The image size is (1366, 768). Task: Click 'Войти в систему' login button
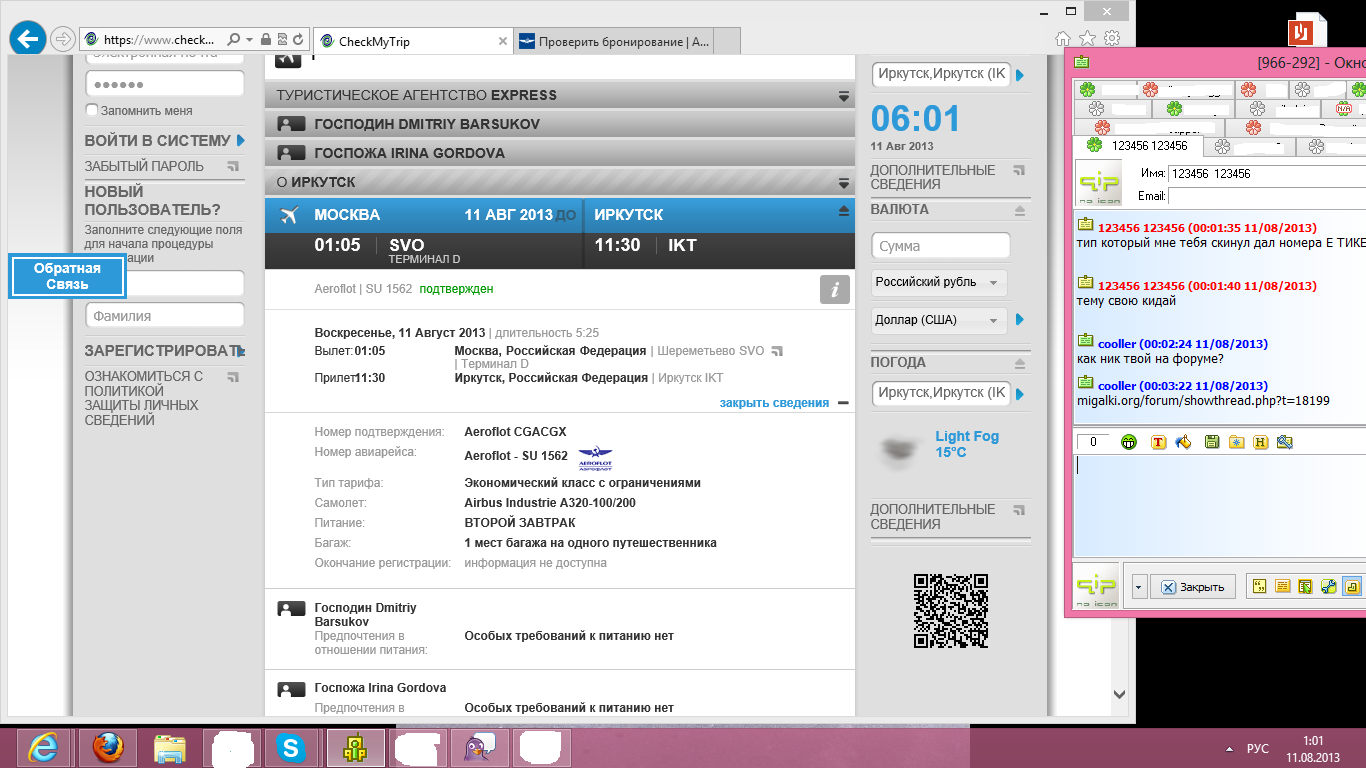point(164,141)
